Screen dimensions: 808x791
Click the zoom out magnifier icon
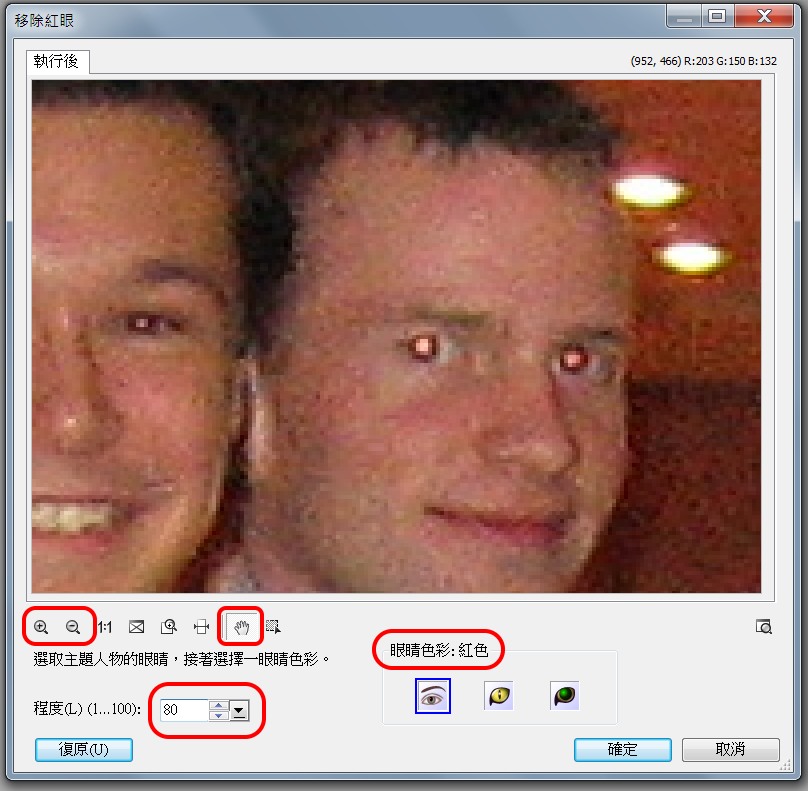(72, 627)
